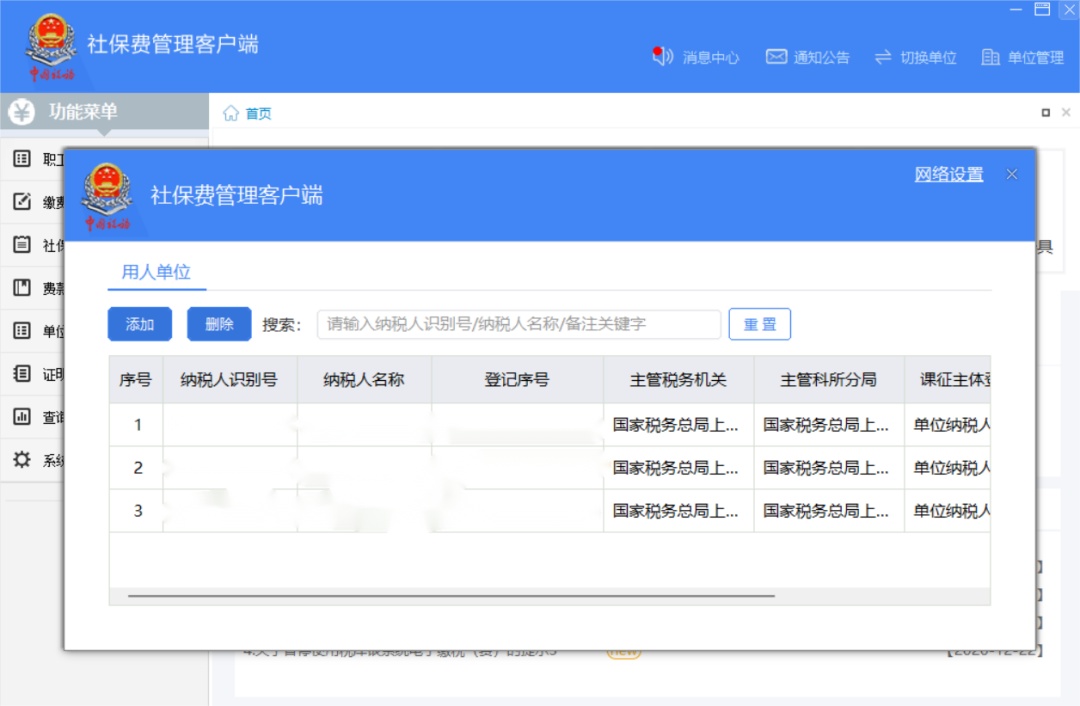The image size is (1080, 706).
Task: Click the pencil edit sidebar icon
Action: click(x=22, y=201)
